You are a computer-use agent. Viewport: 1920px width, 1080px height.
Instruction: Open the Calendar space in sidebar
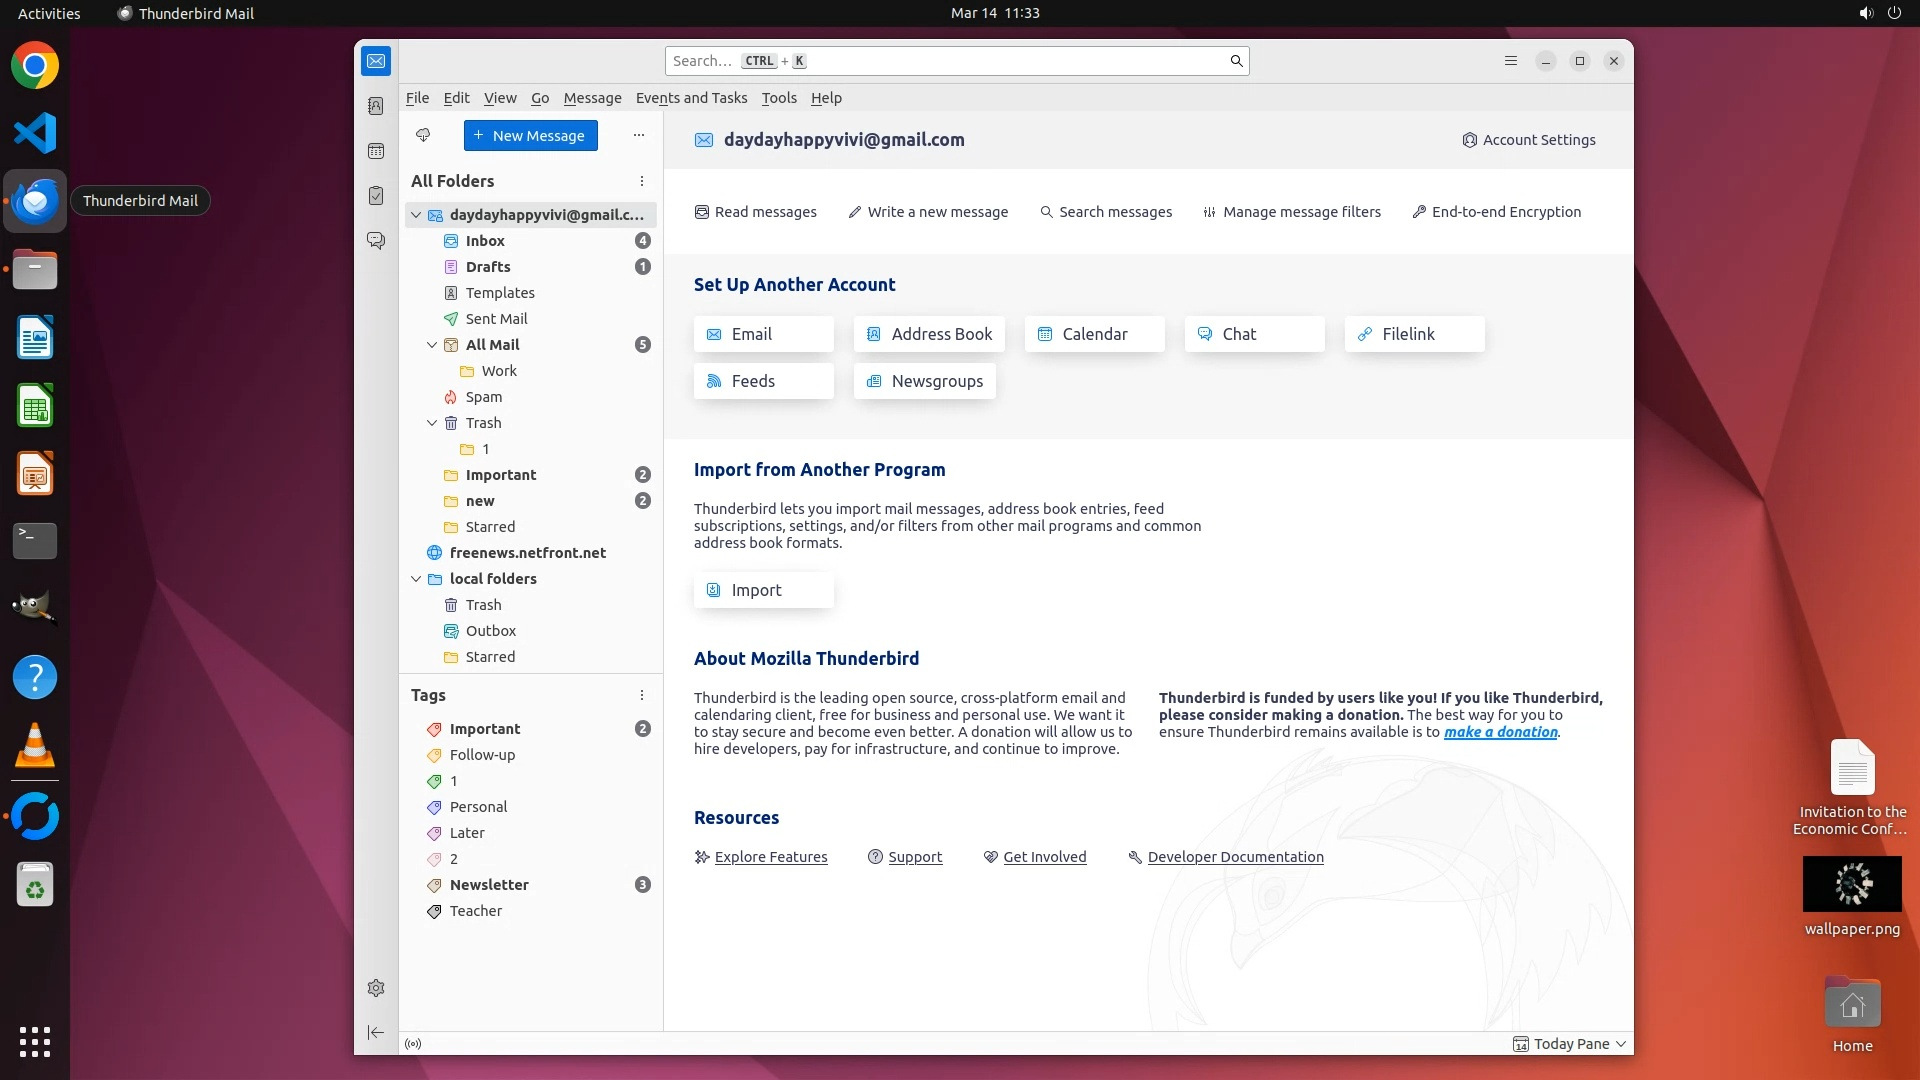pos(376,151)
